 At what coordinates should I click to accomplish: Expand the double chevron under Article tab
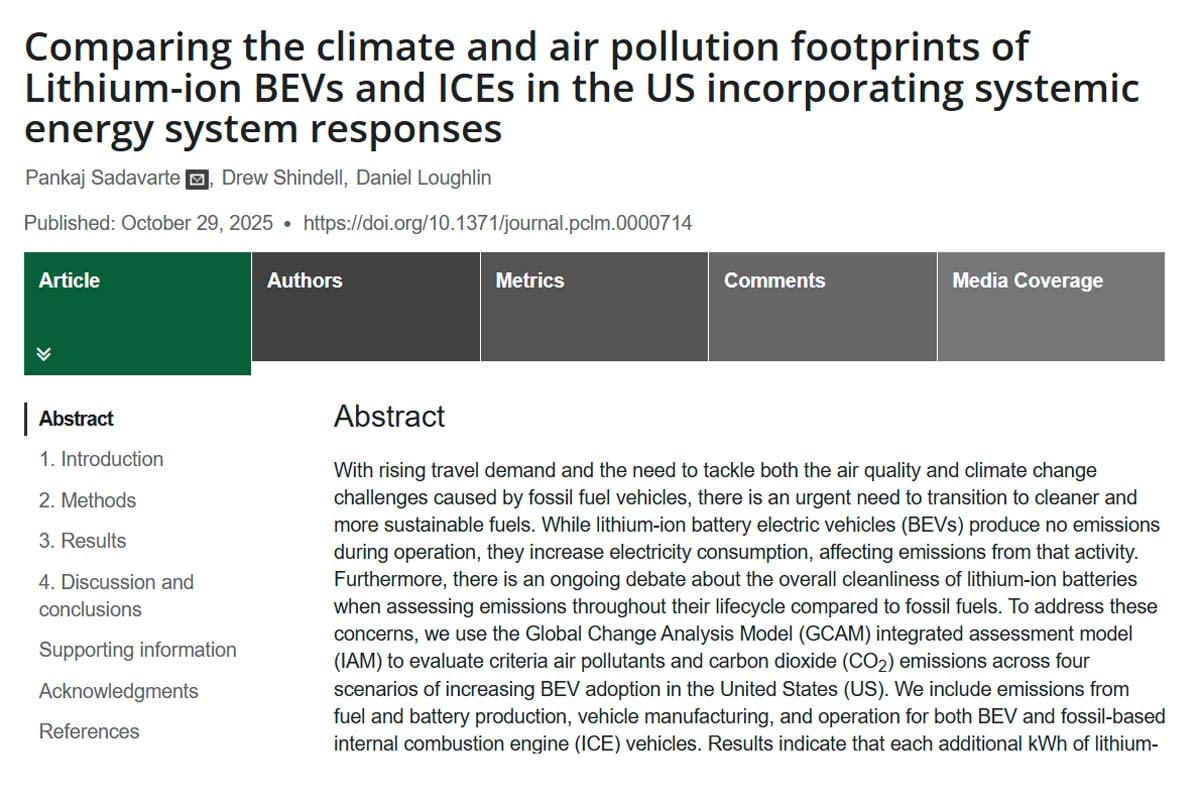pyautogui.click(x=44, y=354)
